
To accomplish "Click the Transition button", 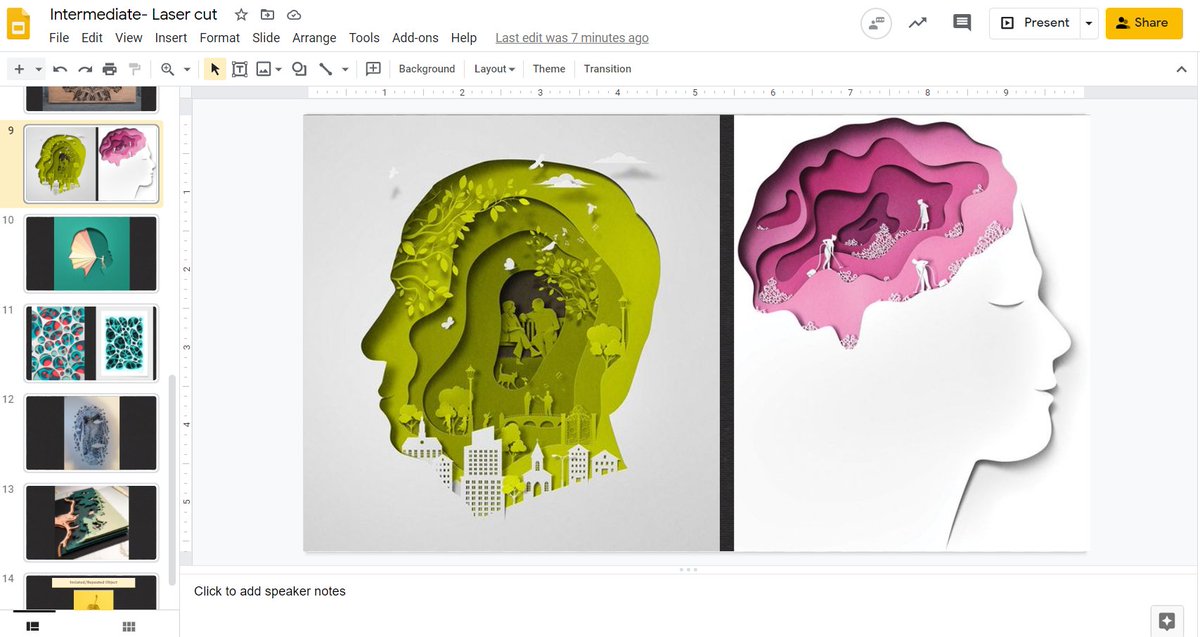I will [x=608, y=69].
